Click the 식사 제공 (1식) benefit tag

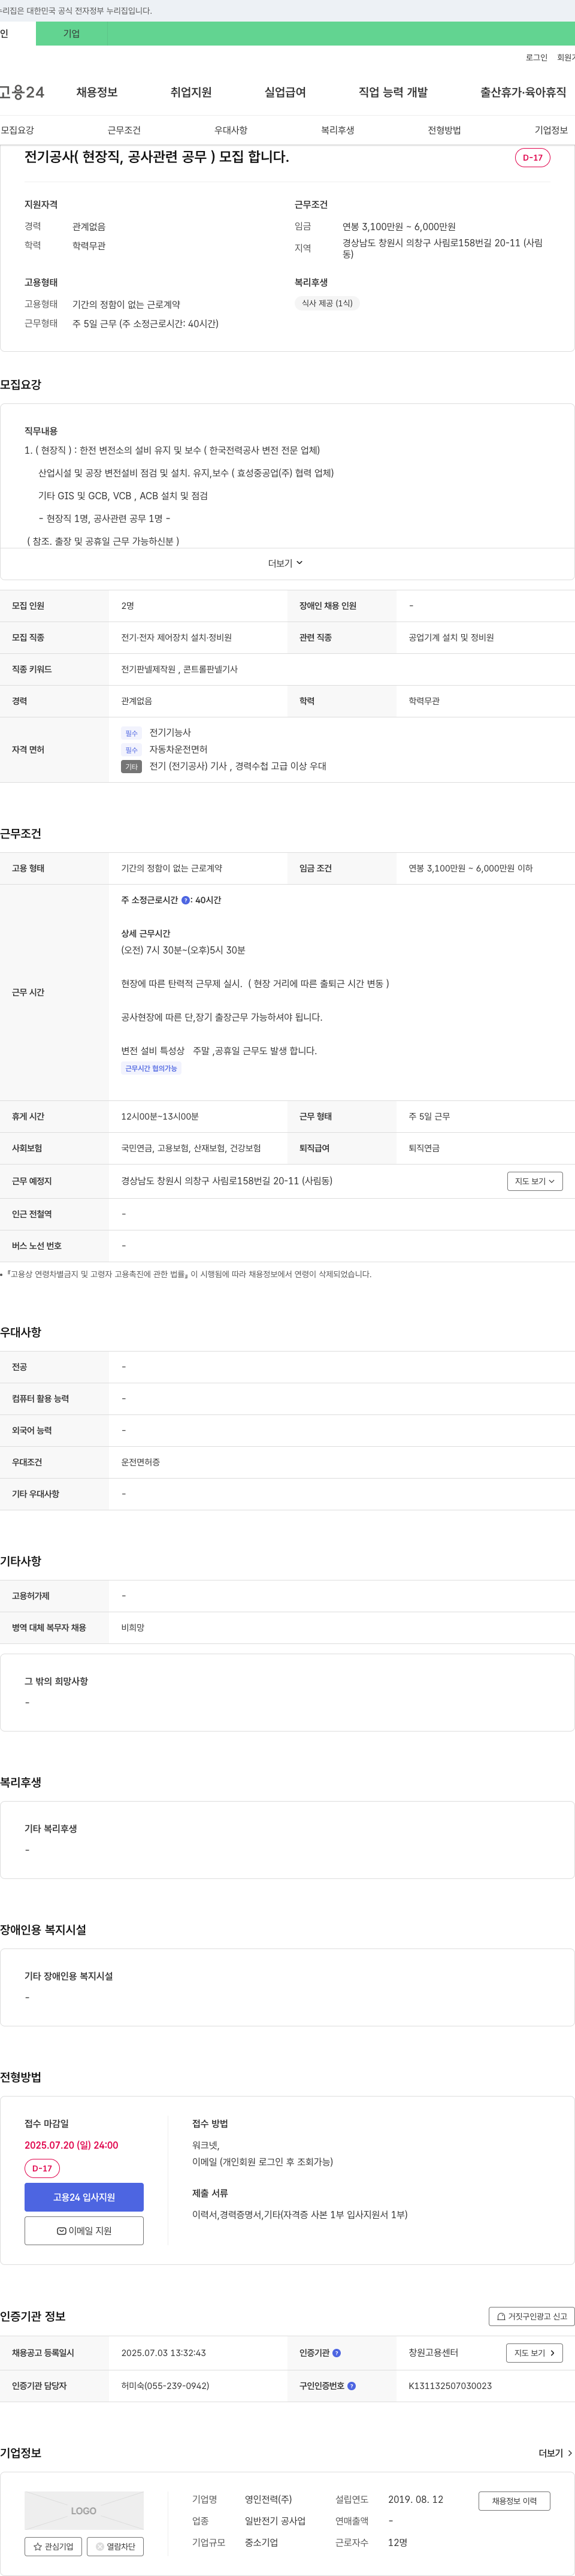[327, 303]
